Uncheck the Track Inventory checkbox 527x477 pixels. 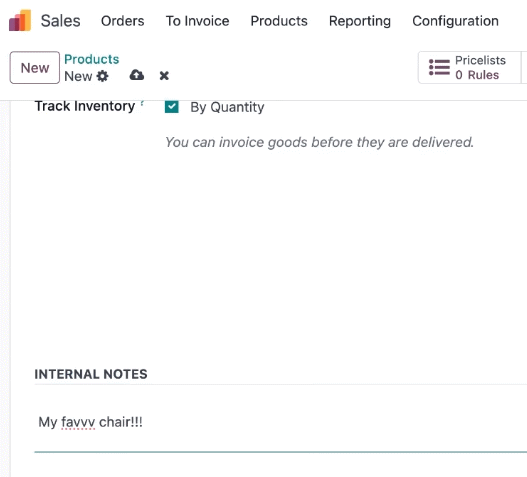click(171, 107)
